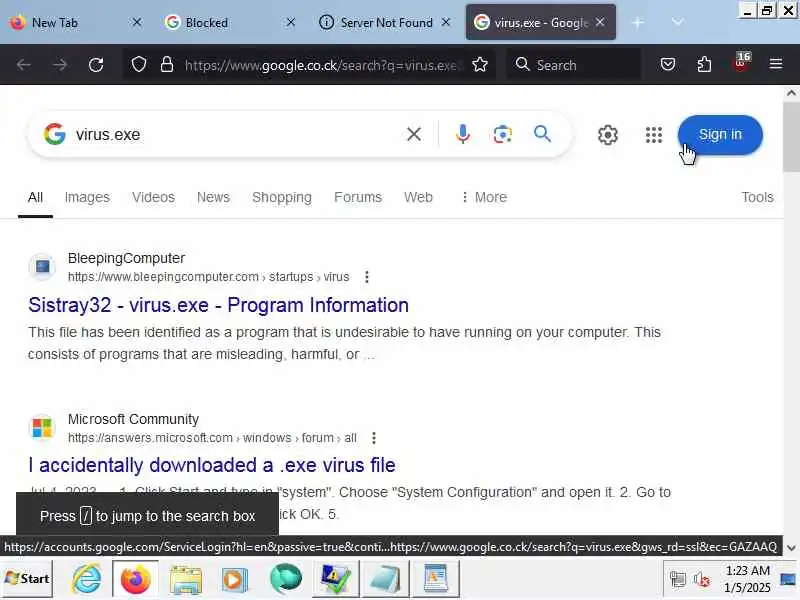The image size is (800, 600).
Task: Click the BleepingComputer site favicon
Action: click(42, 266)
